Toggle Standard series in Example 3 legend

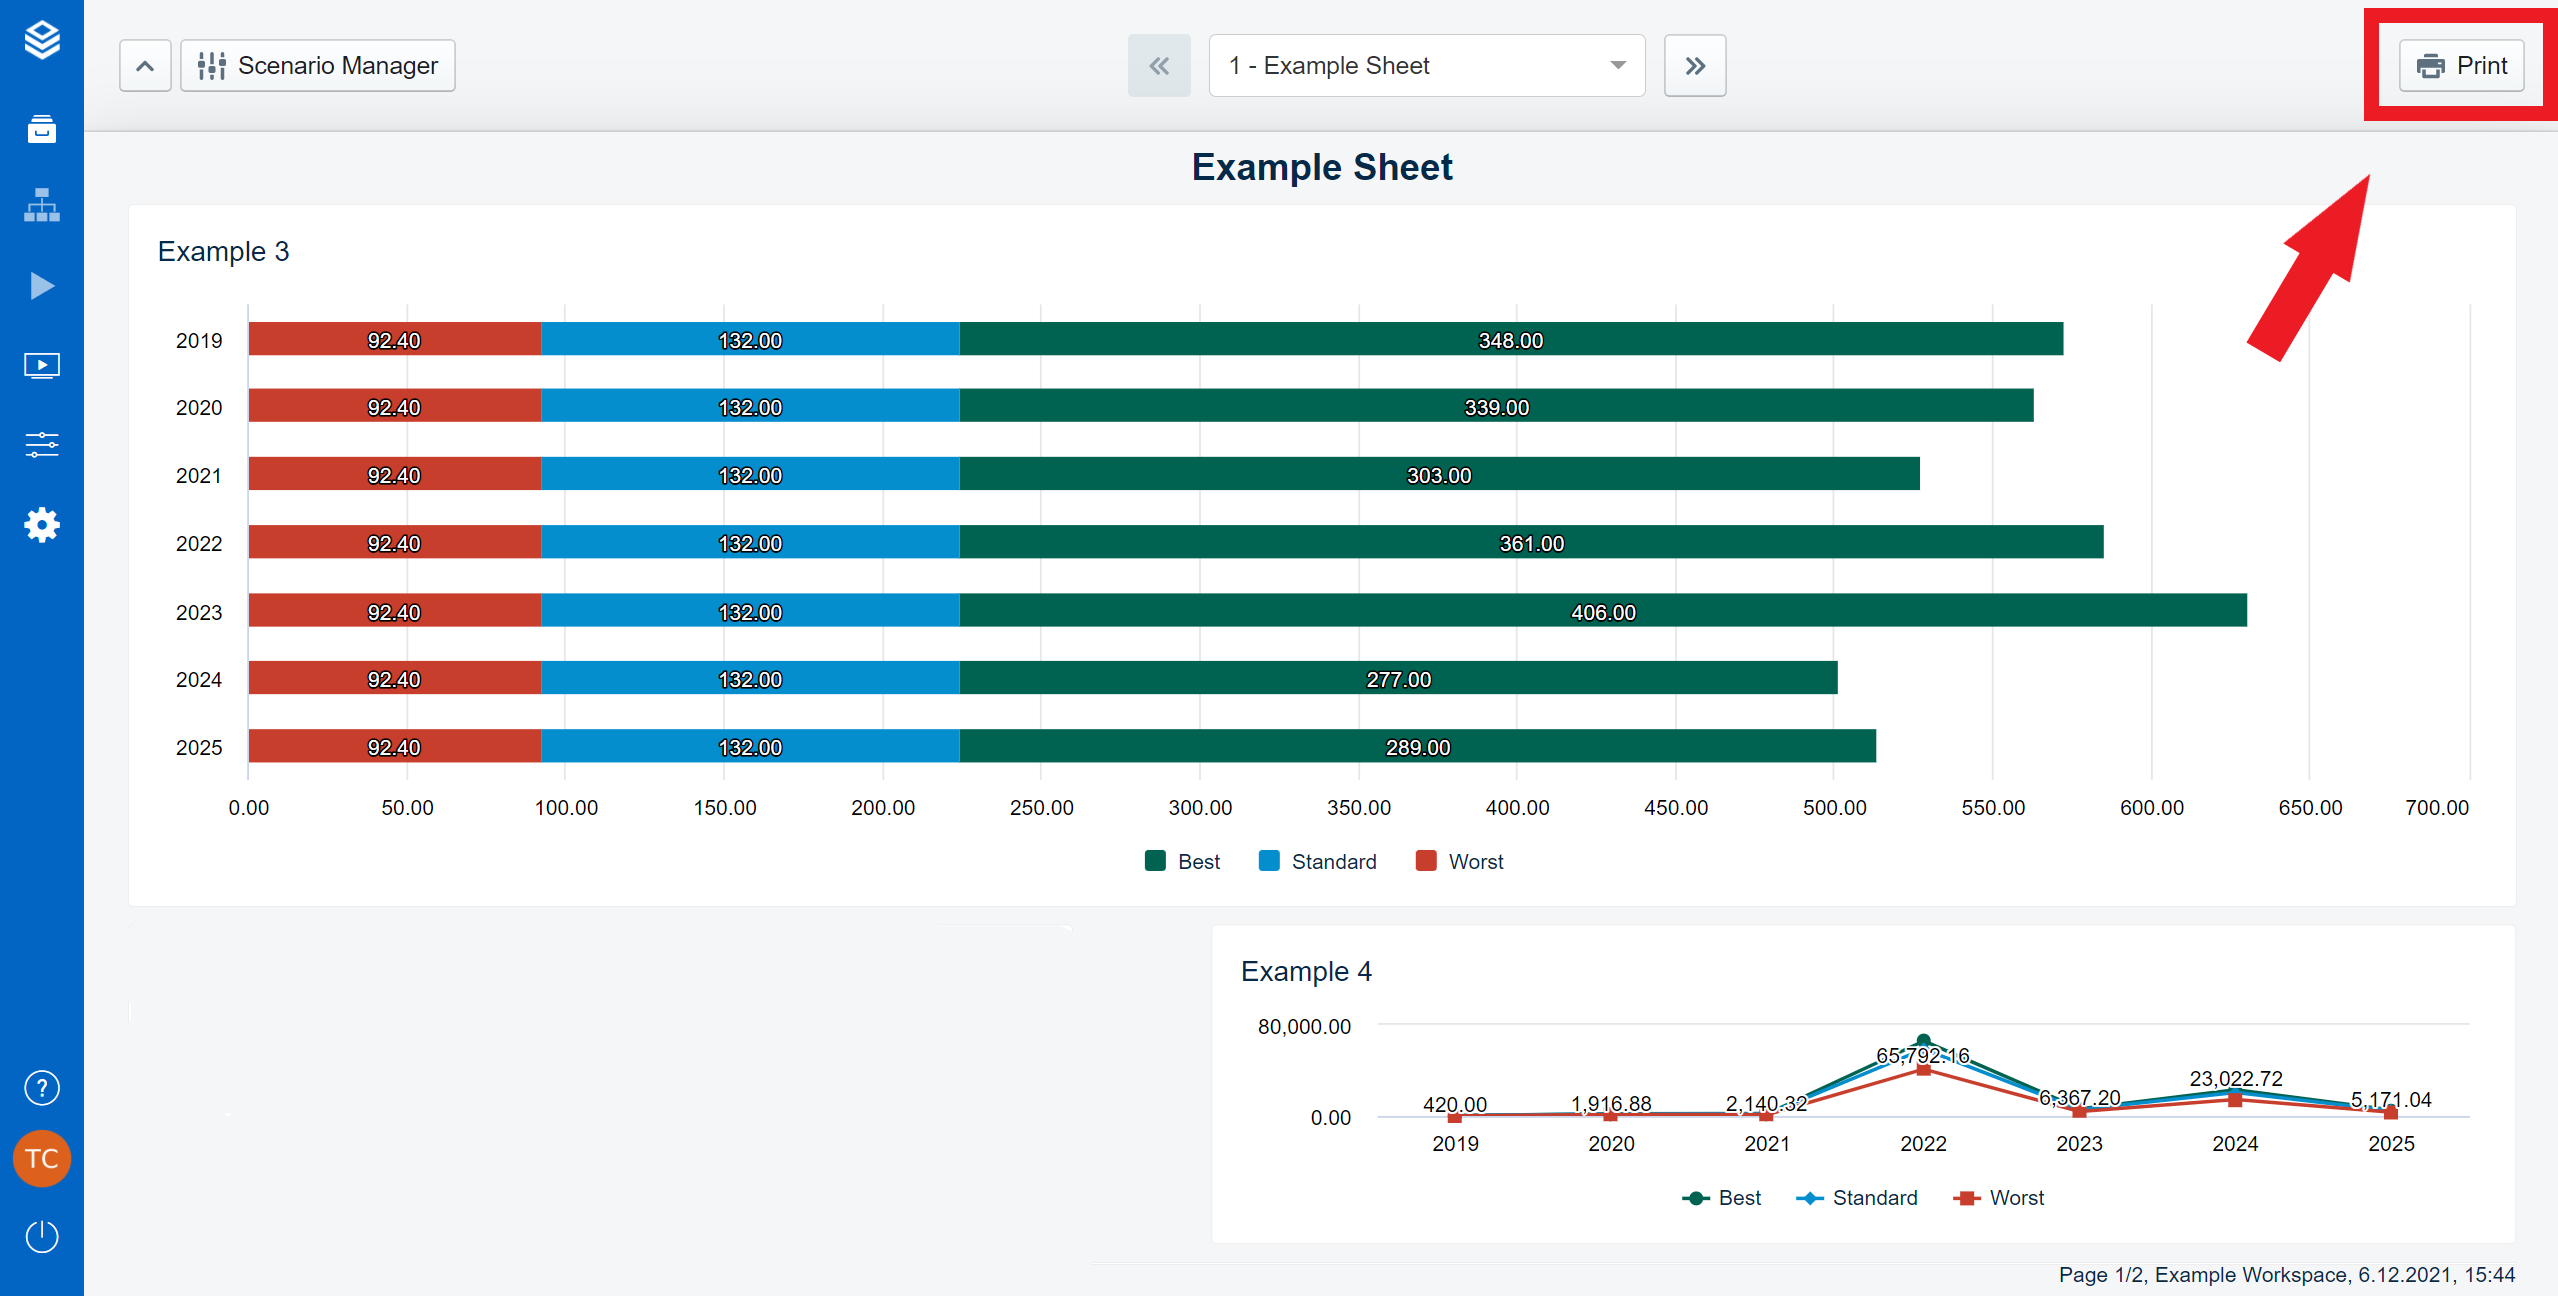pyautogui.click(x=1318, y=861)
